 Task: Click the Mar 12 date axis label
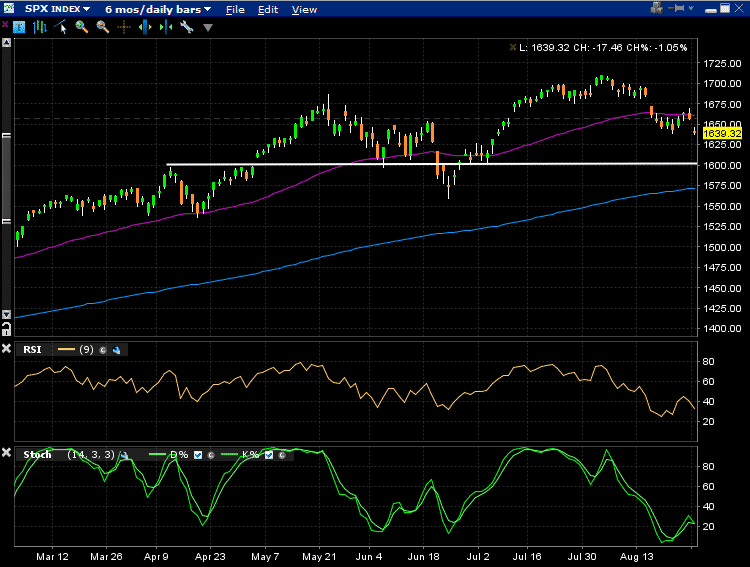52,557
